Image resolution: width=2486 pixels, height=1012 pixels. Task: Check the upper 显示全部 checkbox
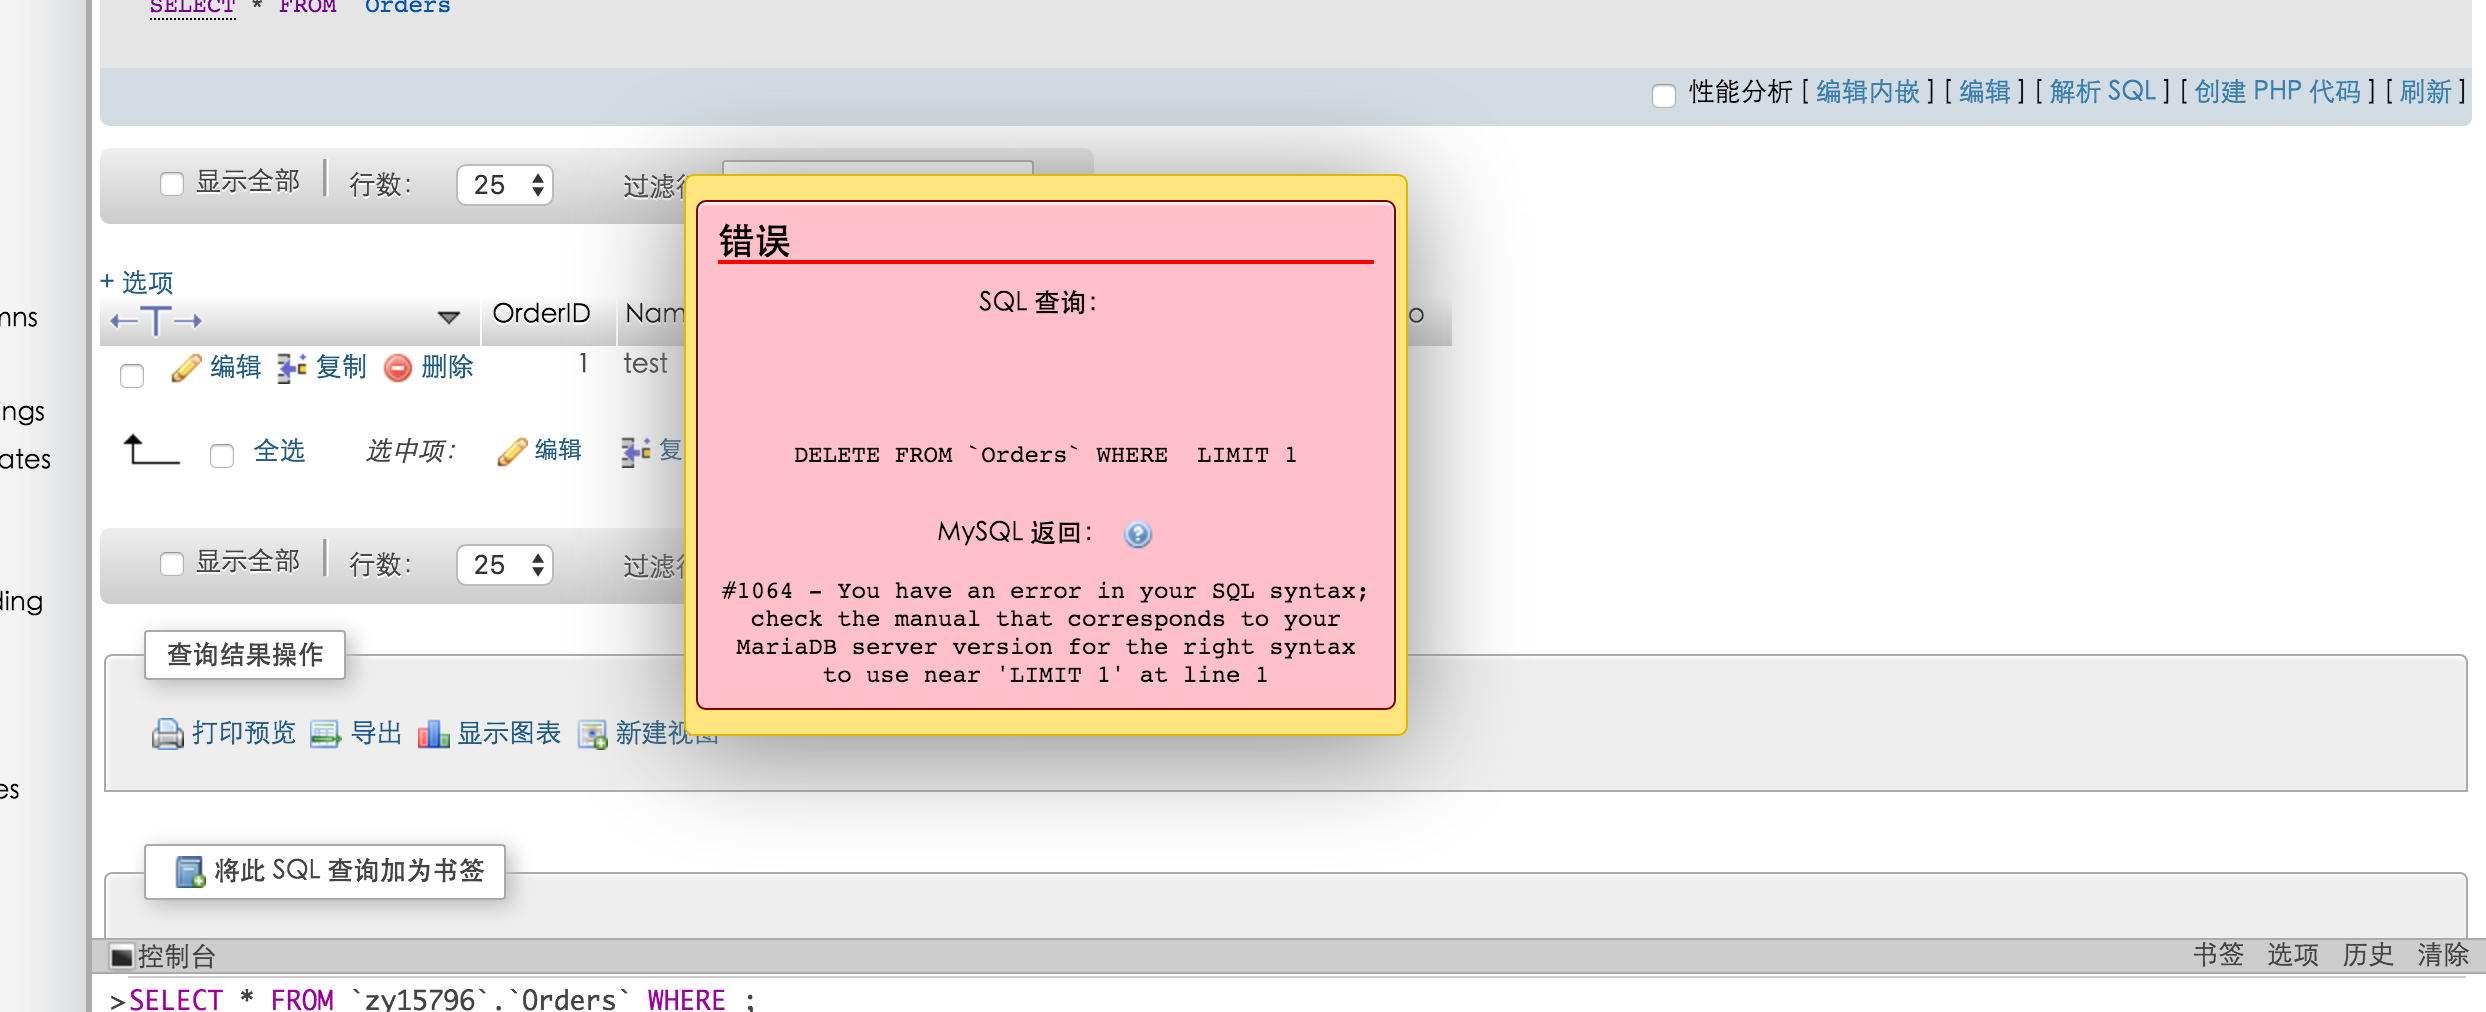[172, 184]
